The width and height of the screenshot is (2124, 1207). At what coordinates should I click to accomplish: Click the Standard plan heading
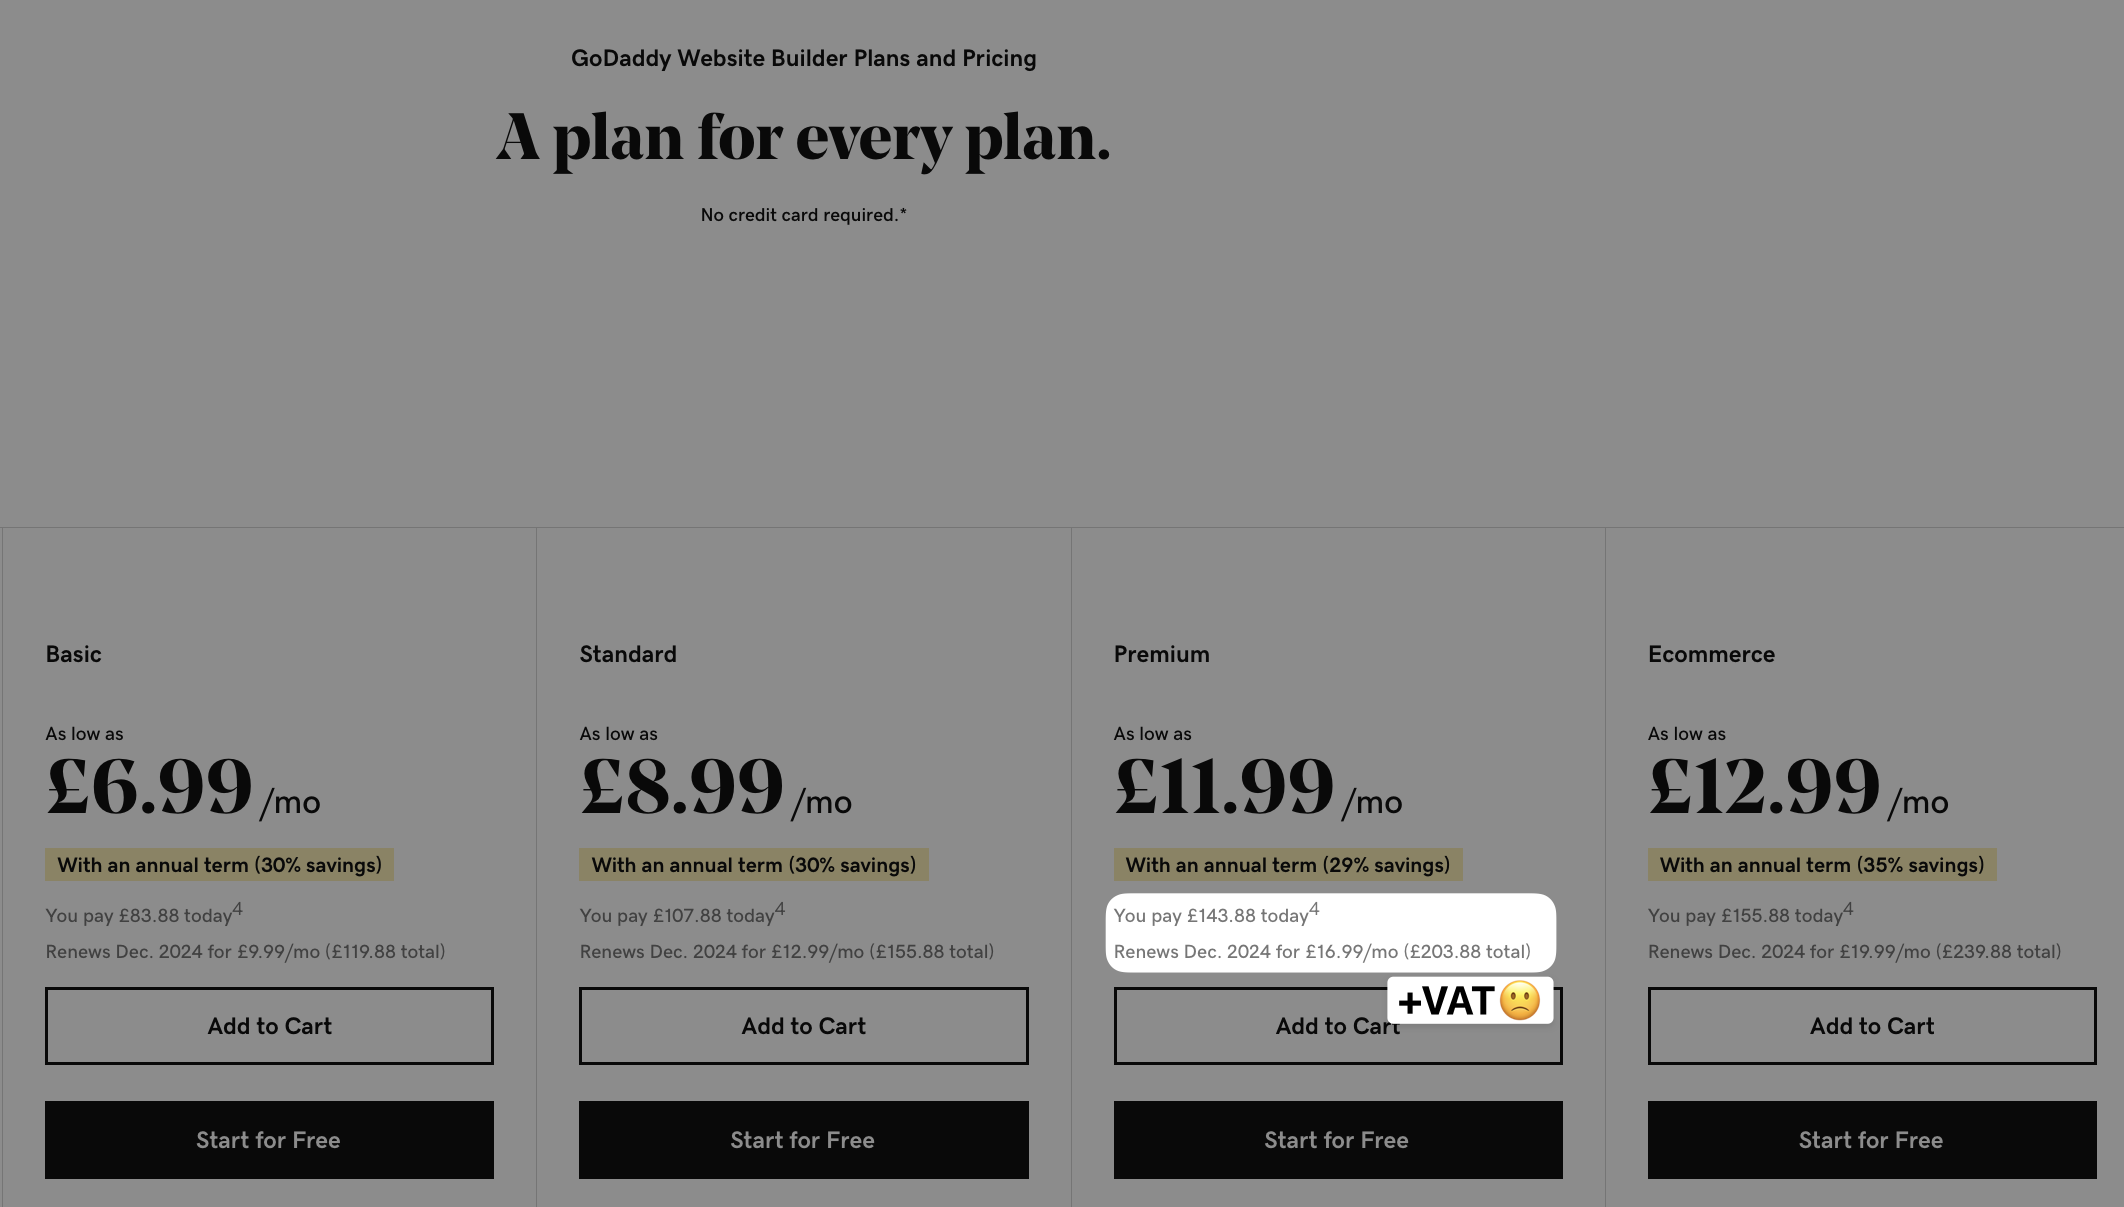628,654
